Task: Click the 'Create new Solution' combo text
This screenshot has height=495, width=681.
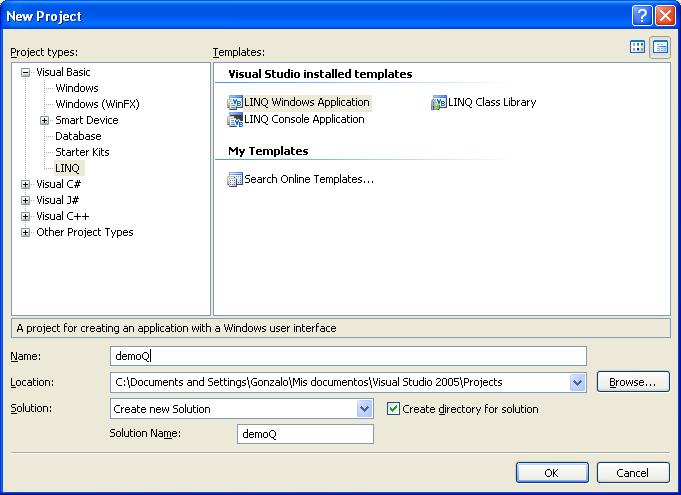Action: point(162,409)
